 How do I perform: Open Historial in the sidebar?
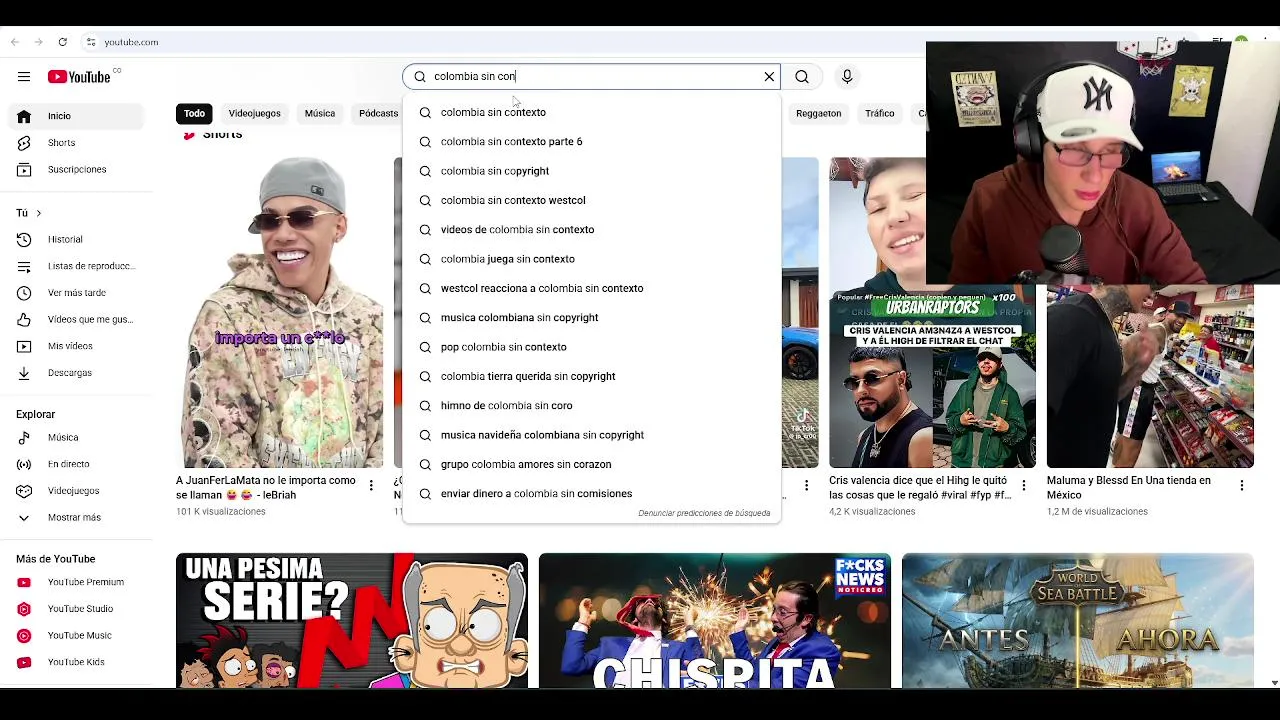click(76, 240)
